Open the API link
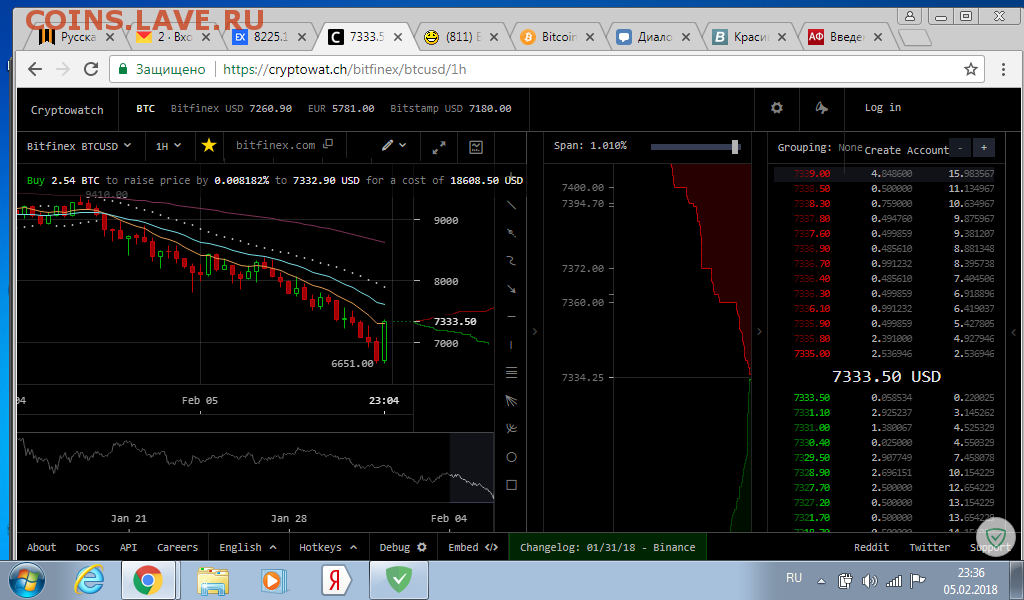1024x600 pixels. coord(128,547)
